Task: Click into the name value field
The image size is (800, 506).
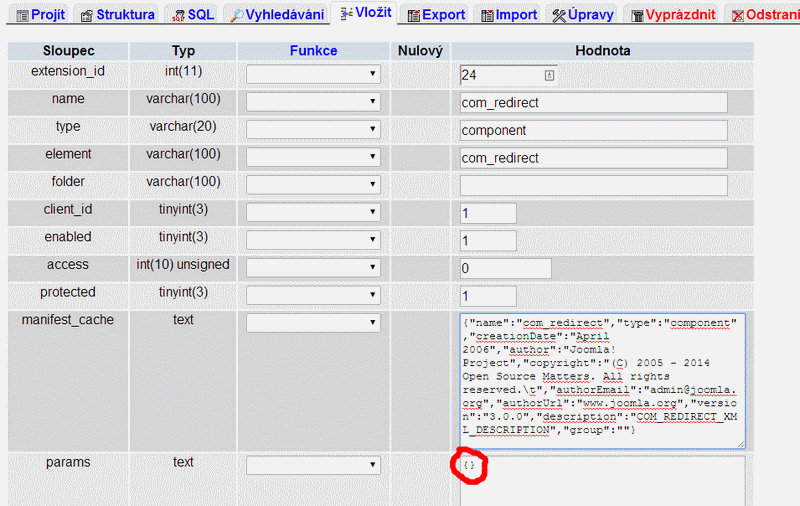Action: (593, 102)
